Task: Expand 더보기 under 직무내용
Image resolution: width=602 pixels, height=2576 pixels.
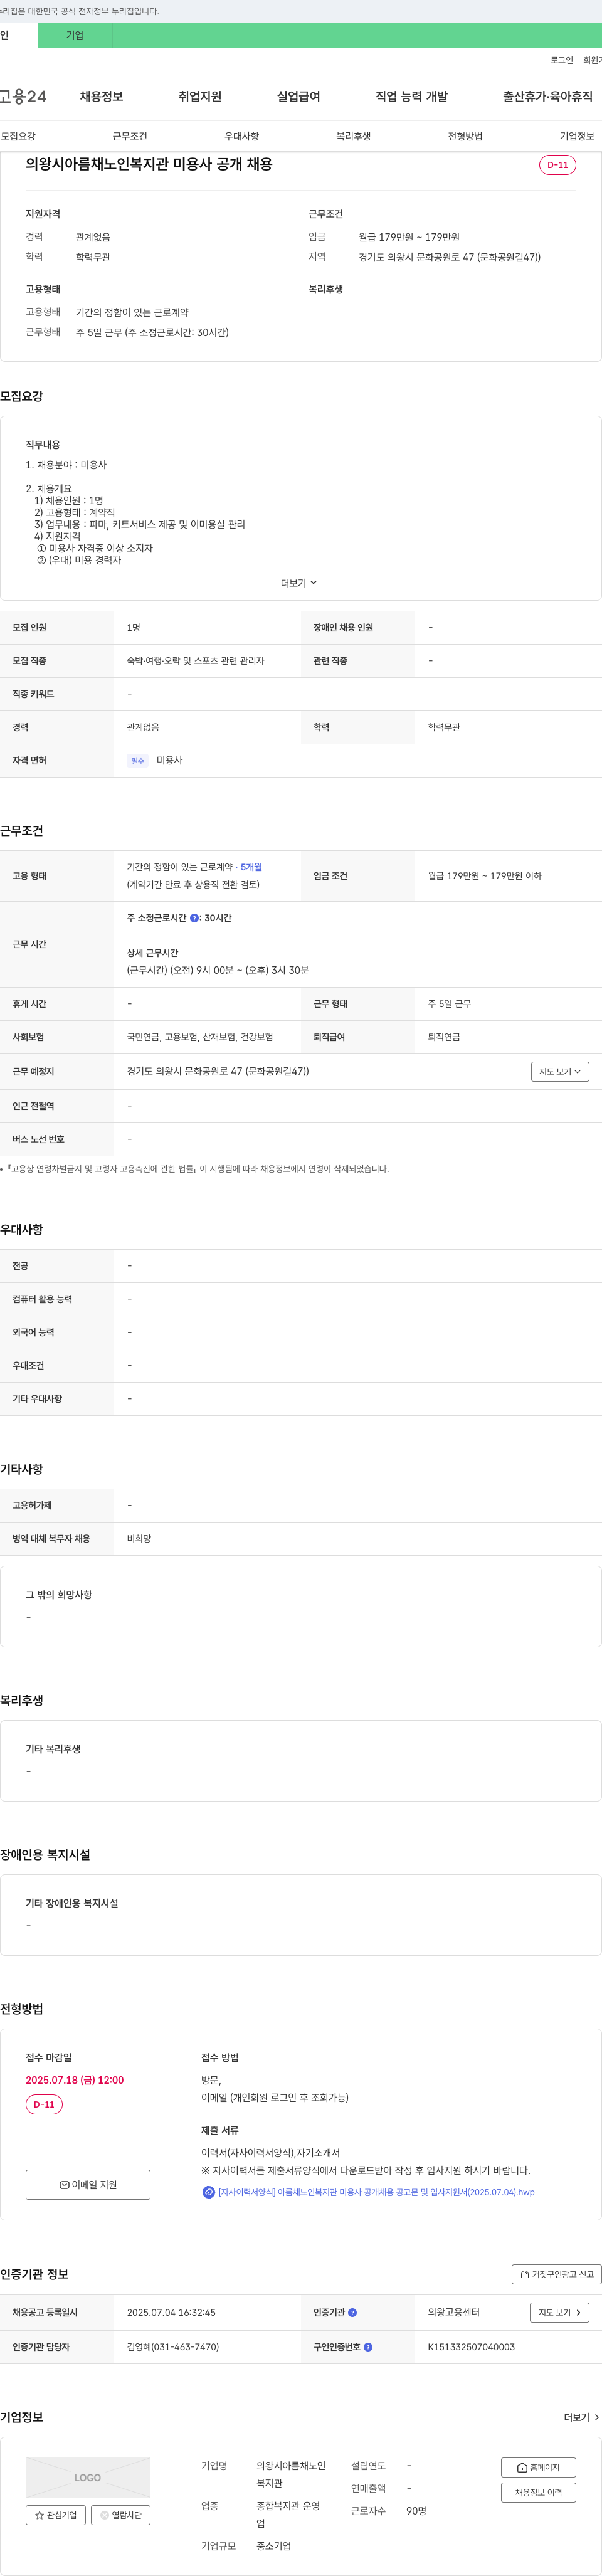Action: click(299, 583)
